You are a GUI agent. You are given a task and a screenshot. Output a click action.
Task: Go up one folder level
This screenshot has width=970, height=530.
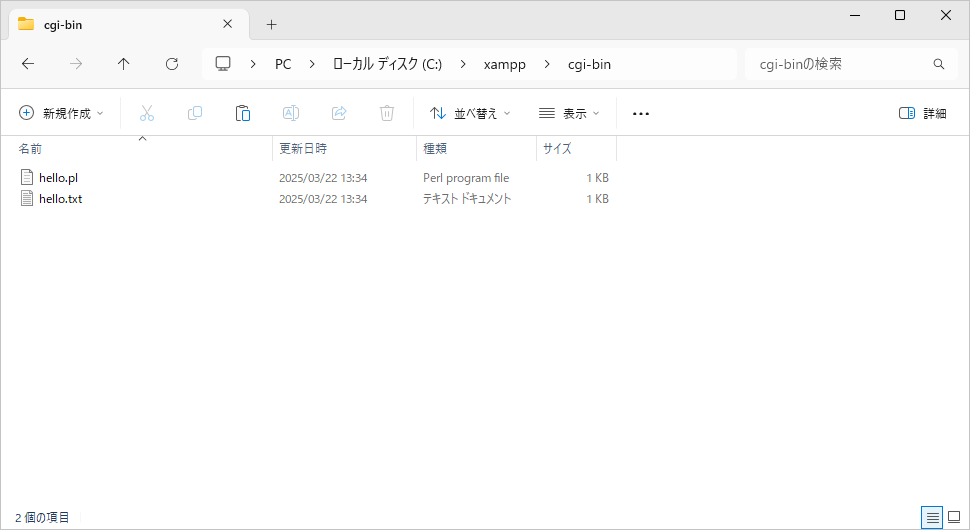[124, 64]
